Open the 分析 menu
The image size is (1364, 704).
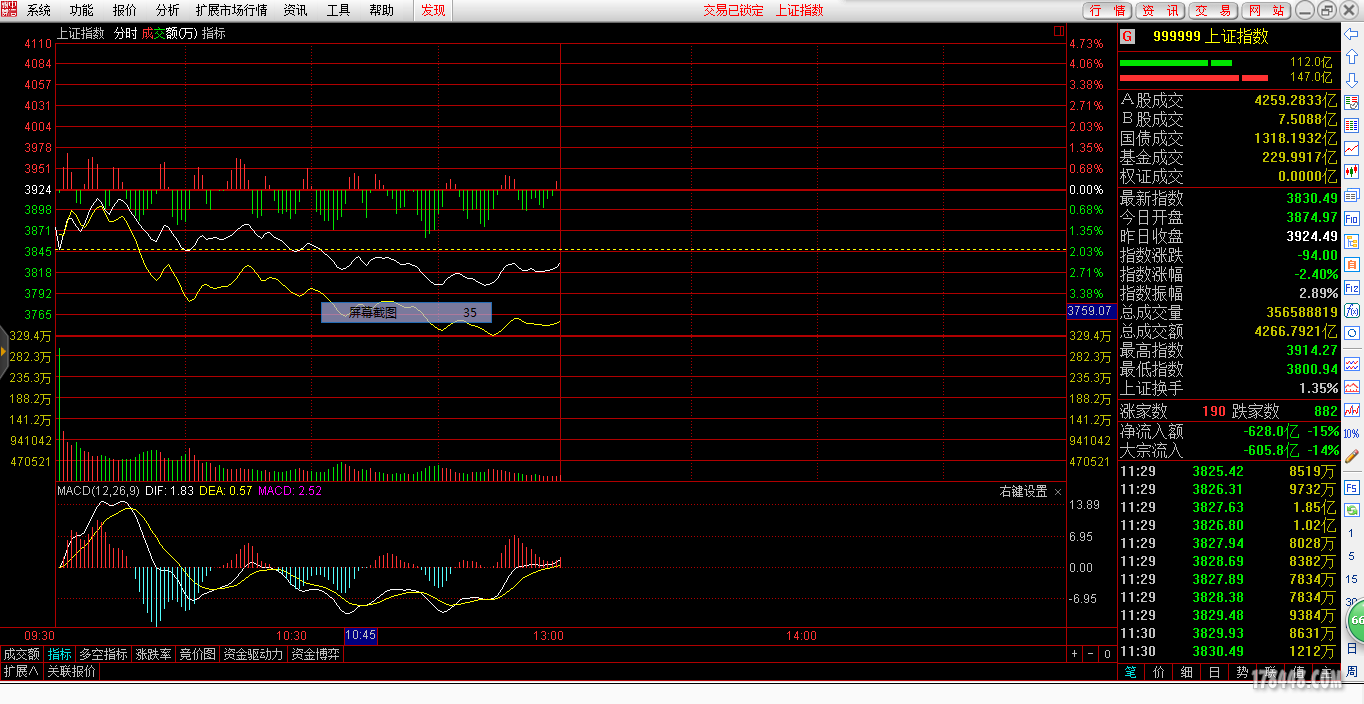[x=168, y=10]
